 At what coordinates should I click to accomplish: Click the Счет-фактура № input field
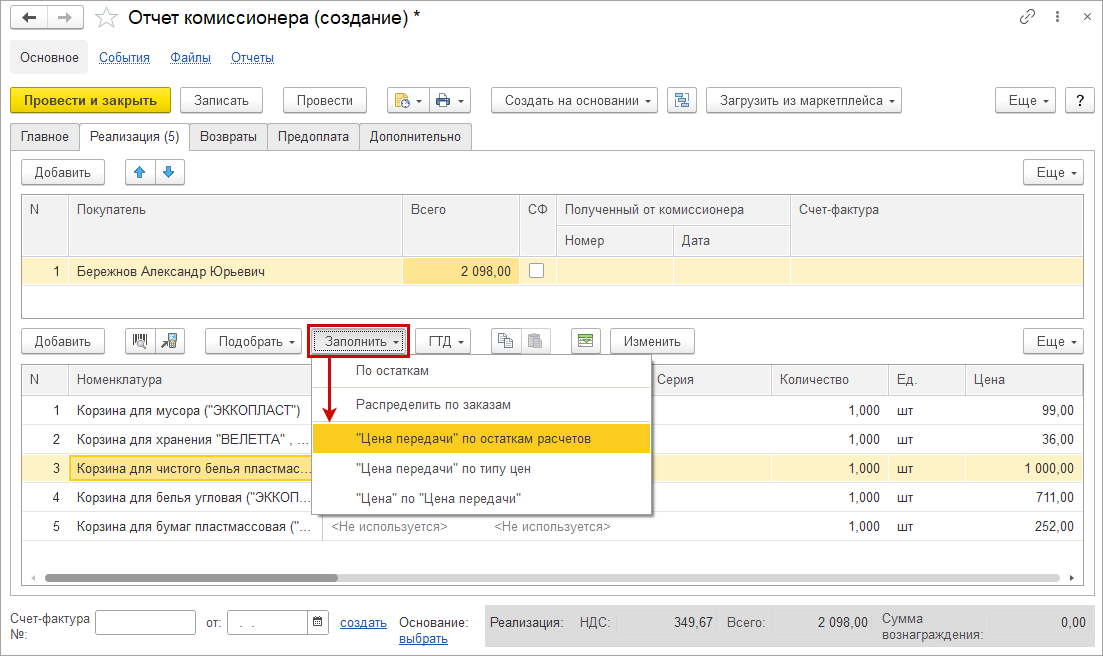[145, 622]
